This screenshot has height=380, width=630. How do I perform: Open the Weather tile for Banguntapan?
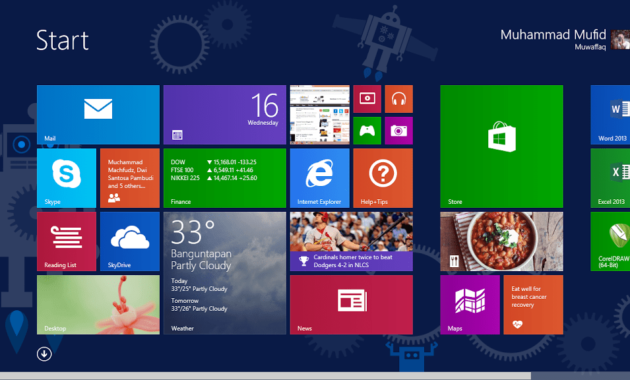click(225, 273)
